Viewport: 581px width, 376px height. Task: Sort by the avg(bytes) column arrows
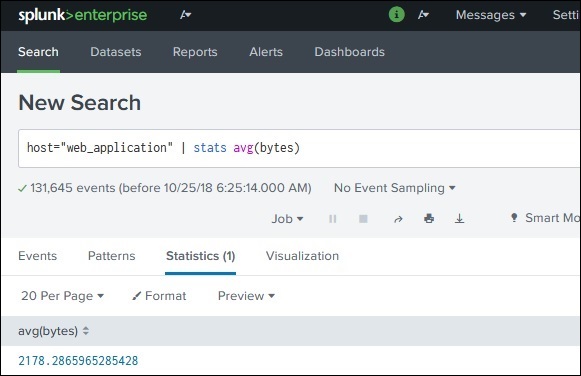[86, 331]
